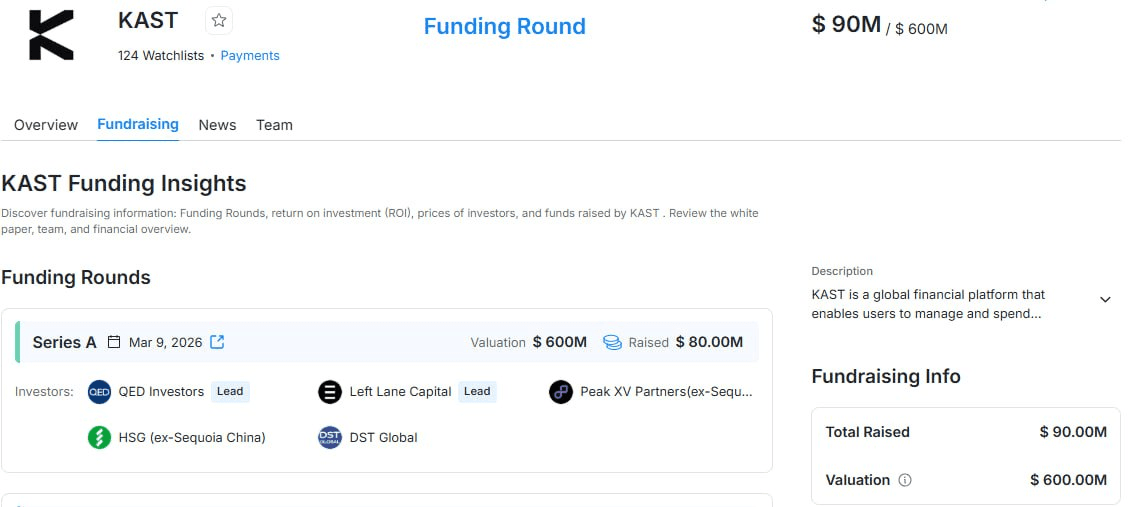Click the QED Investors logo

pyautogui.click(x=99, y=392)
